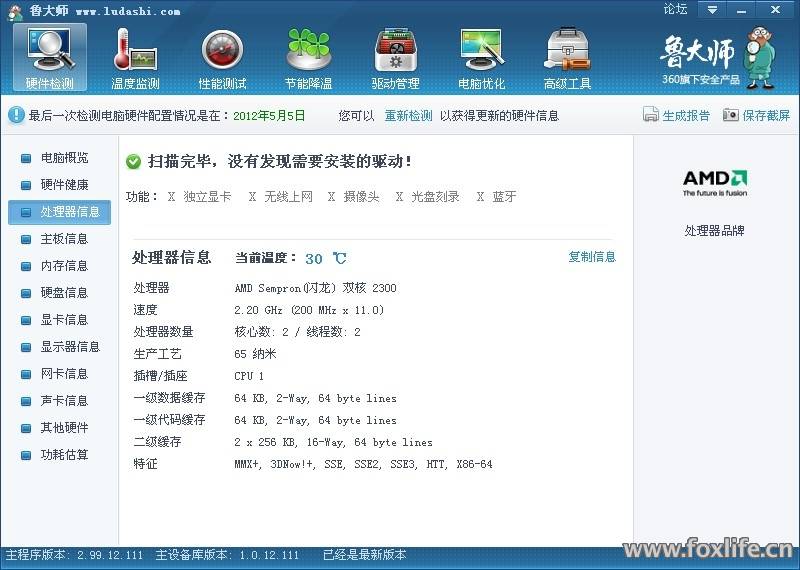Click the AMD processor brand logo
The height and width of the screenshot is (570, 800).
[x=714, y=183]
